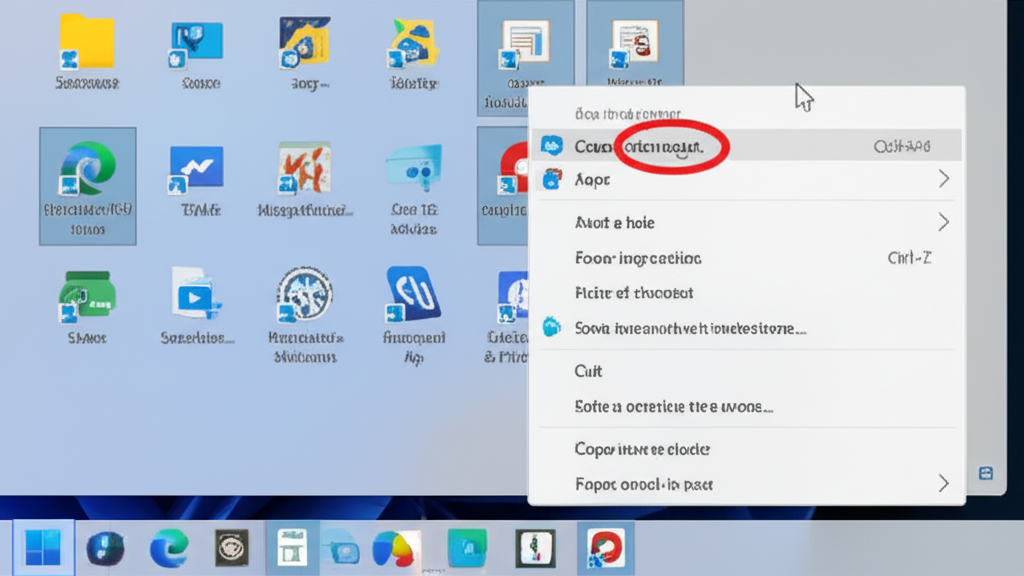Launch Edge from the taskbar
The height and width of the screenshot is (576, 1024).
click(169, 548)
